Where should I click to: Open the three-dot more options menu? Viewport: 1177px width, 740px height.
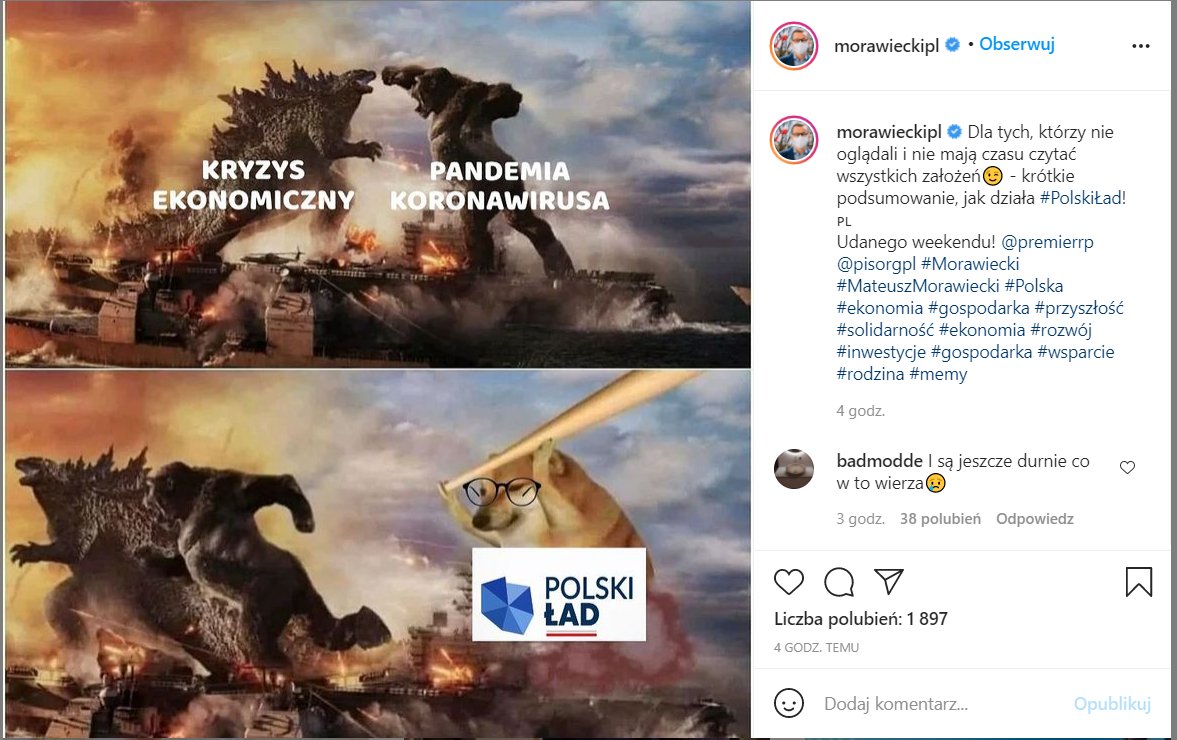tap(1141, 46)
